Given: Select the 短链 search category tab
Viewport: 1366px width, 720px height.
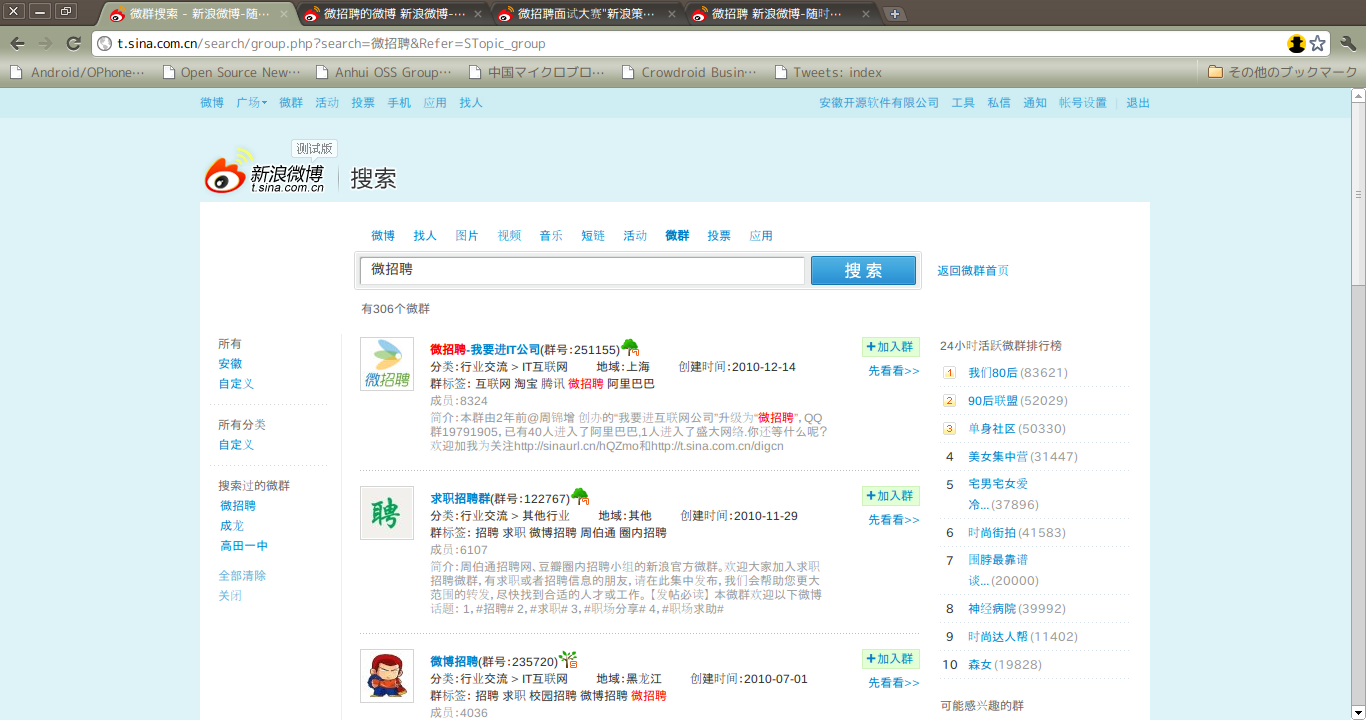Looking at the screenshot, I should [x=593, y=236].
